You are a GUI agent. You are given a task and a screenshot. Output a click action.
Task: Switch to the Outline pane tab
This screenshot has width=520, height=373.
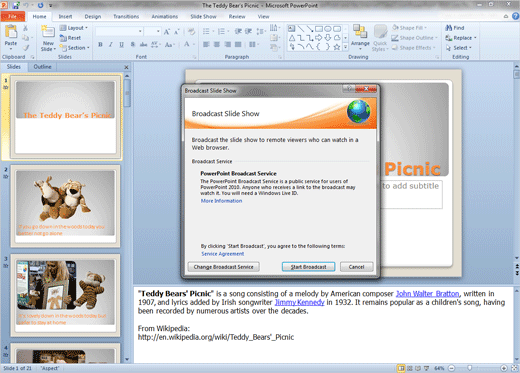42,67
